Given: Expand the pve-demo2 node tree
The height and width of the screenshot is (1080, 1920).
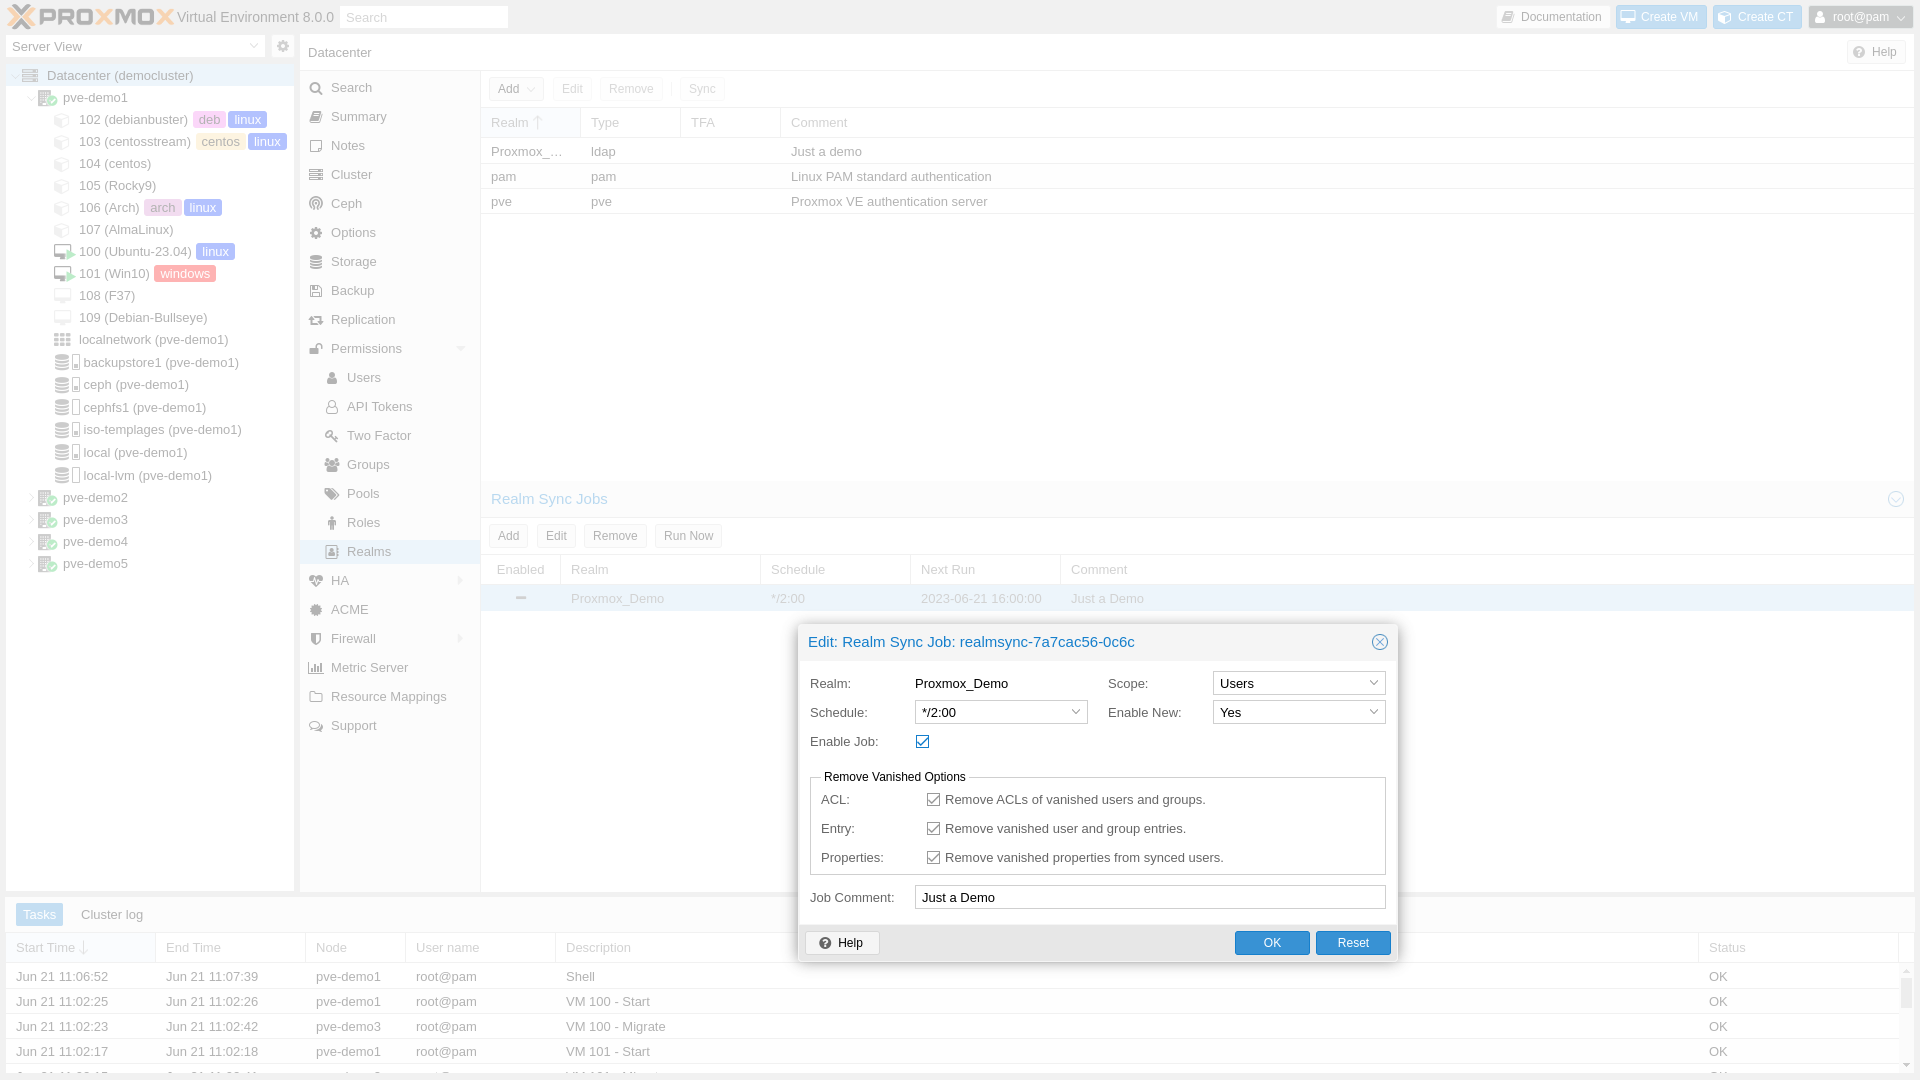Looking at the screenshot, I should (x=31, y=498).
